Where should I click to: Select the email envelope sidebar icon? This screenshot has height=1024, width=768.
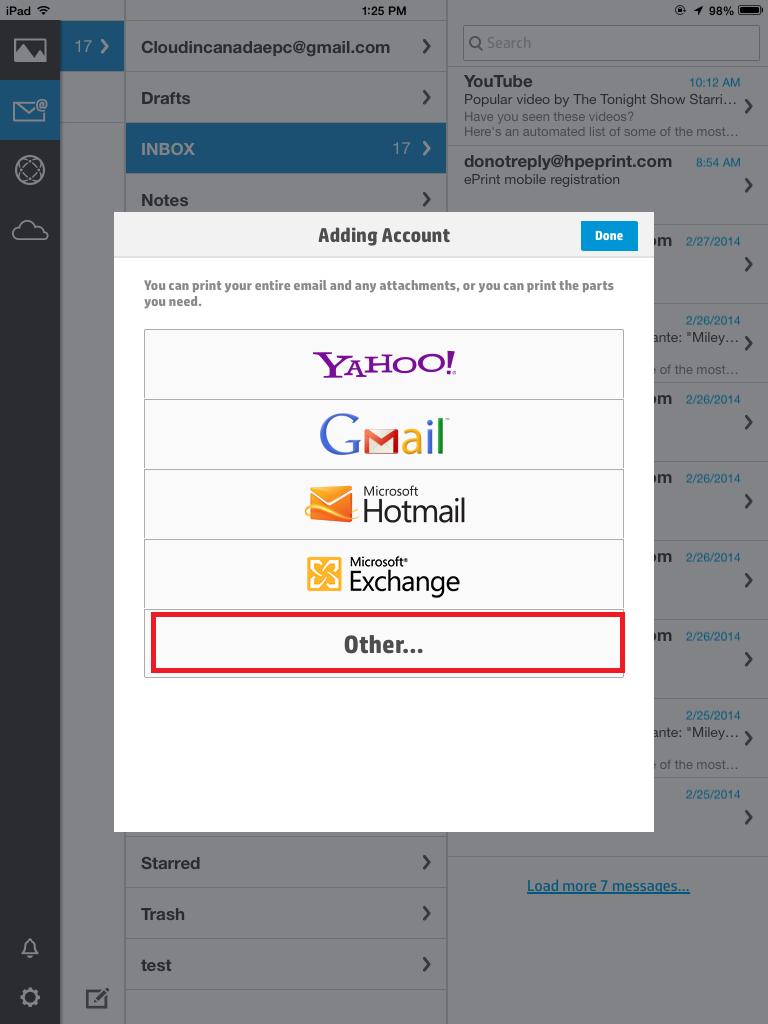30,111
